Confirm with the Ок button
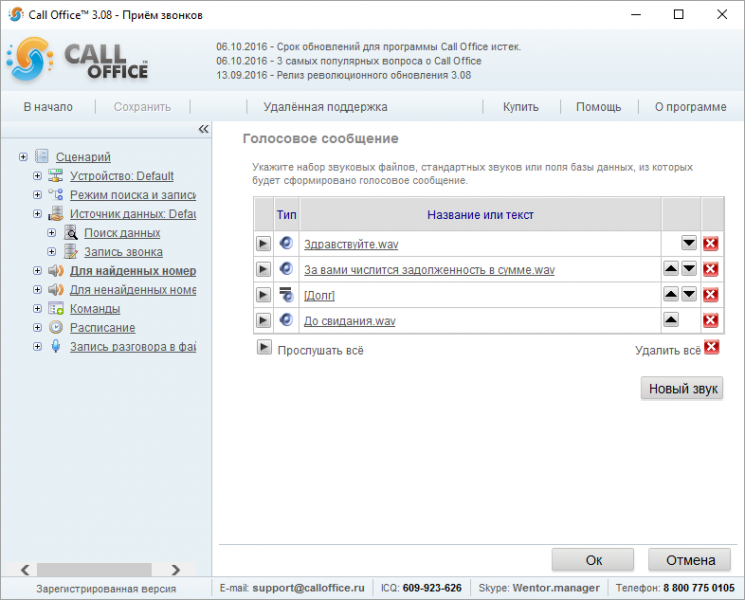745x600 pixels. 593,560
